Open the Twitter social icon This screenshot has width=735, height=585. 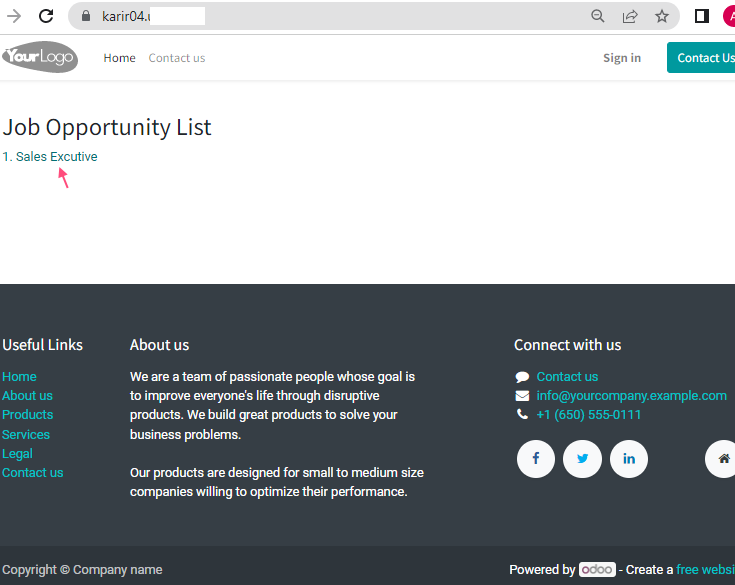pos(582,458)
